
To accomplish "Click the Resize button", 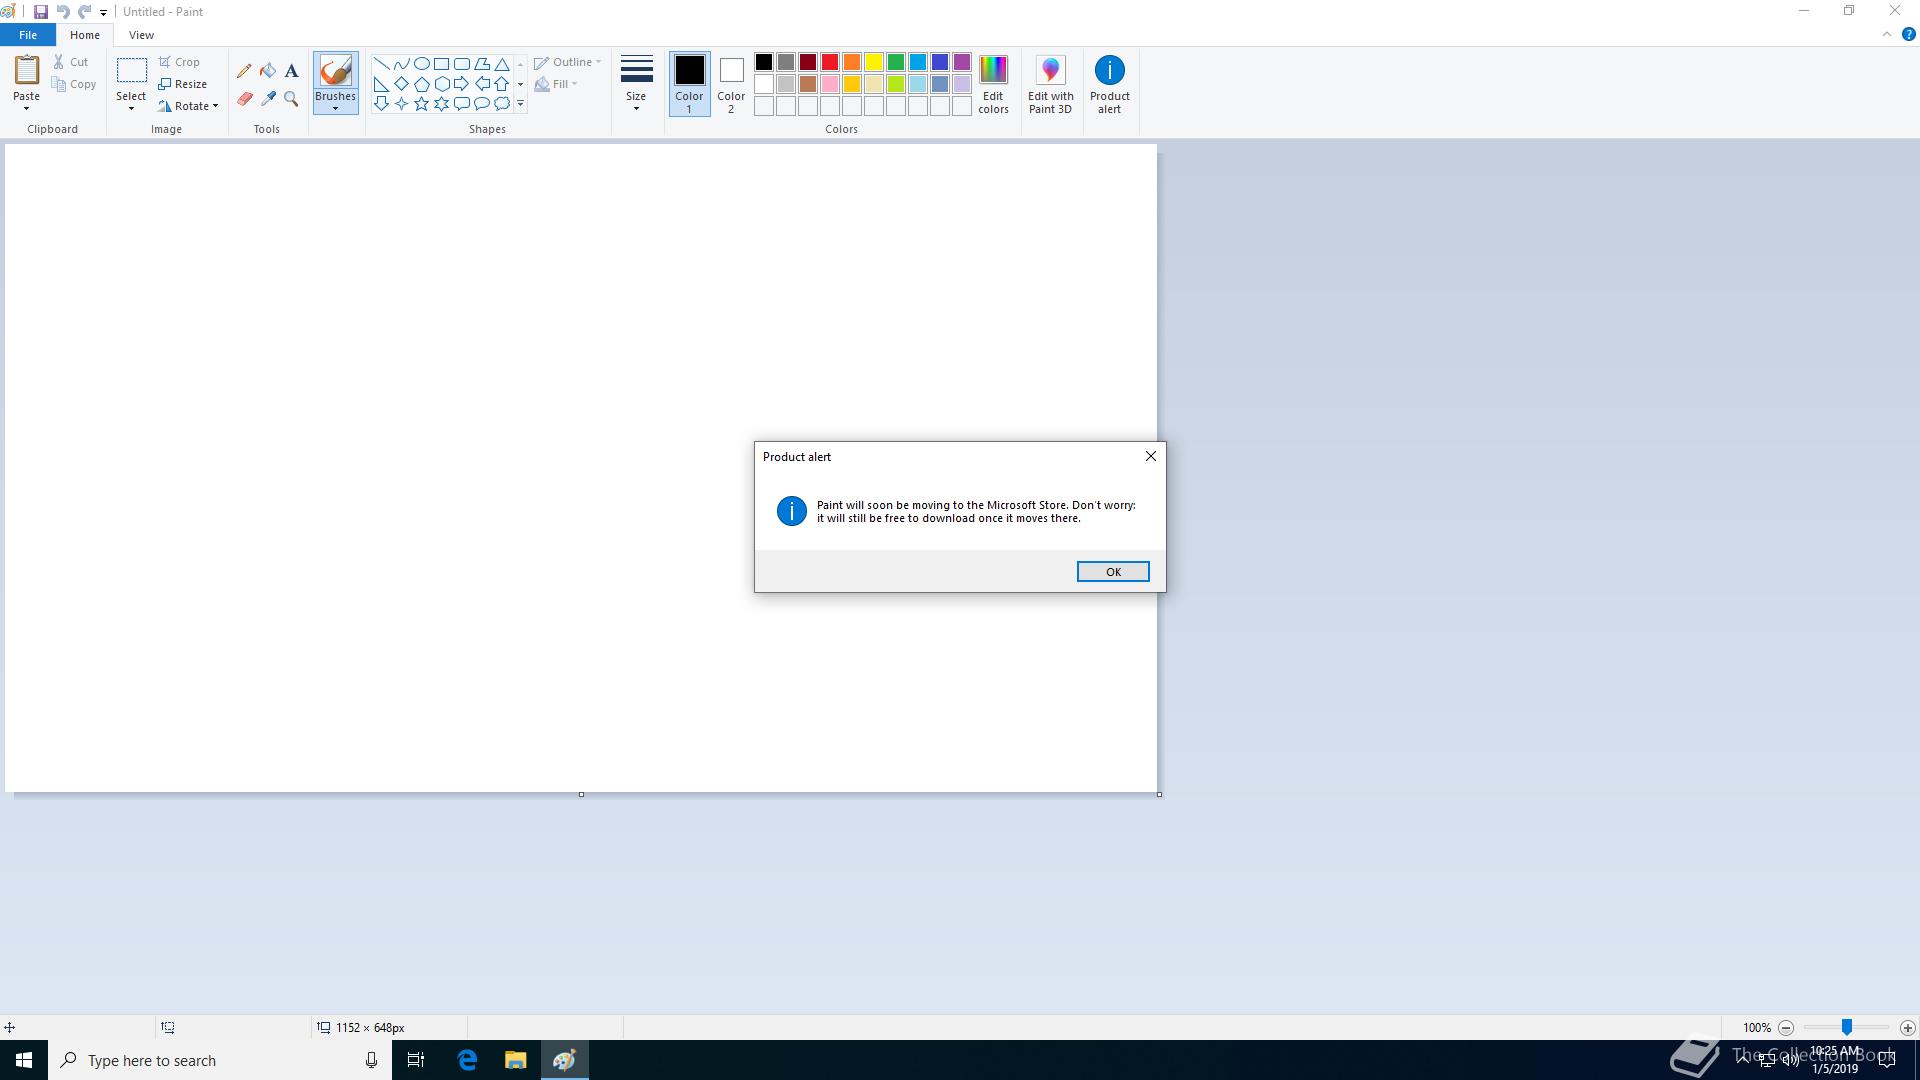I will pos(183,84).
